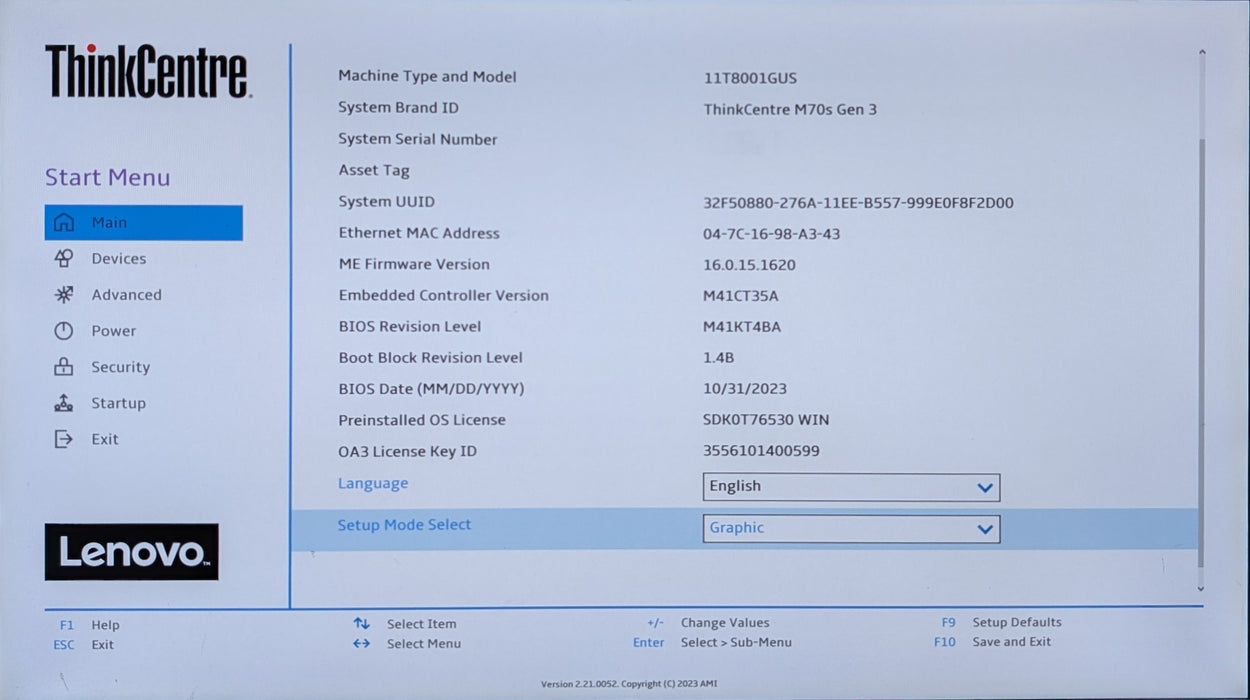Click the Advanced gear-star icon

(64, 294)
